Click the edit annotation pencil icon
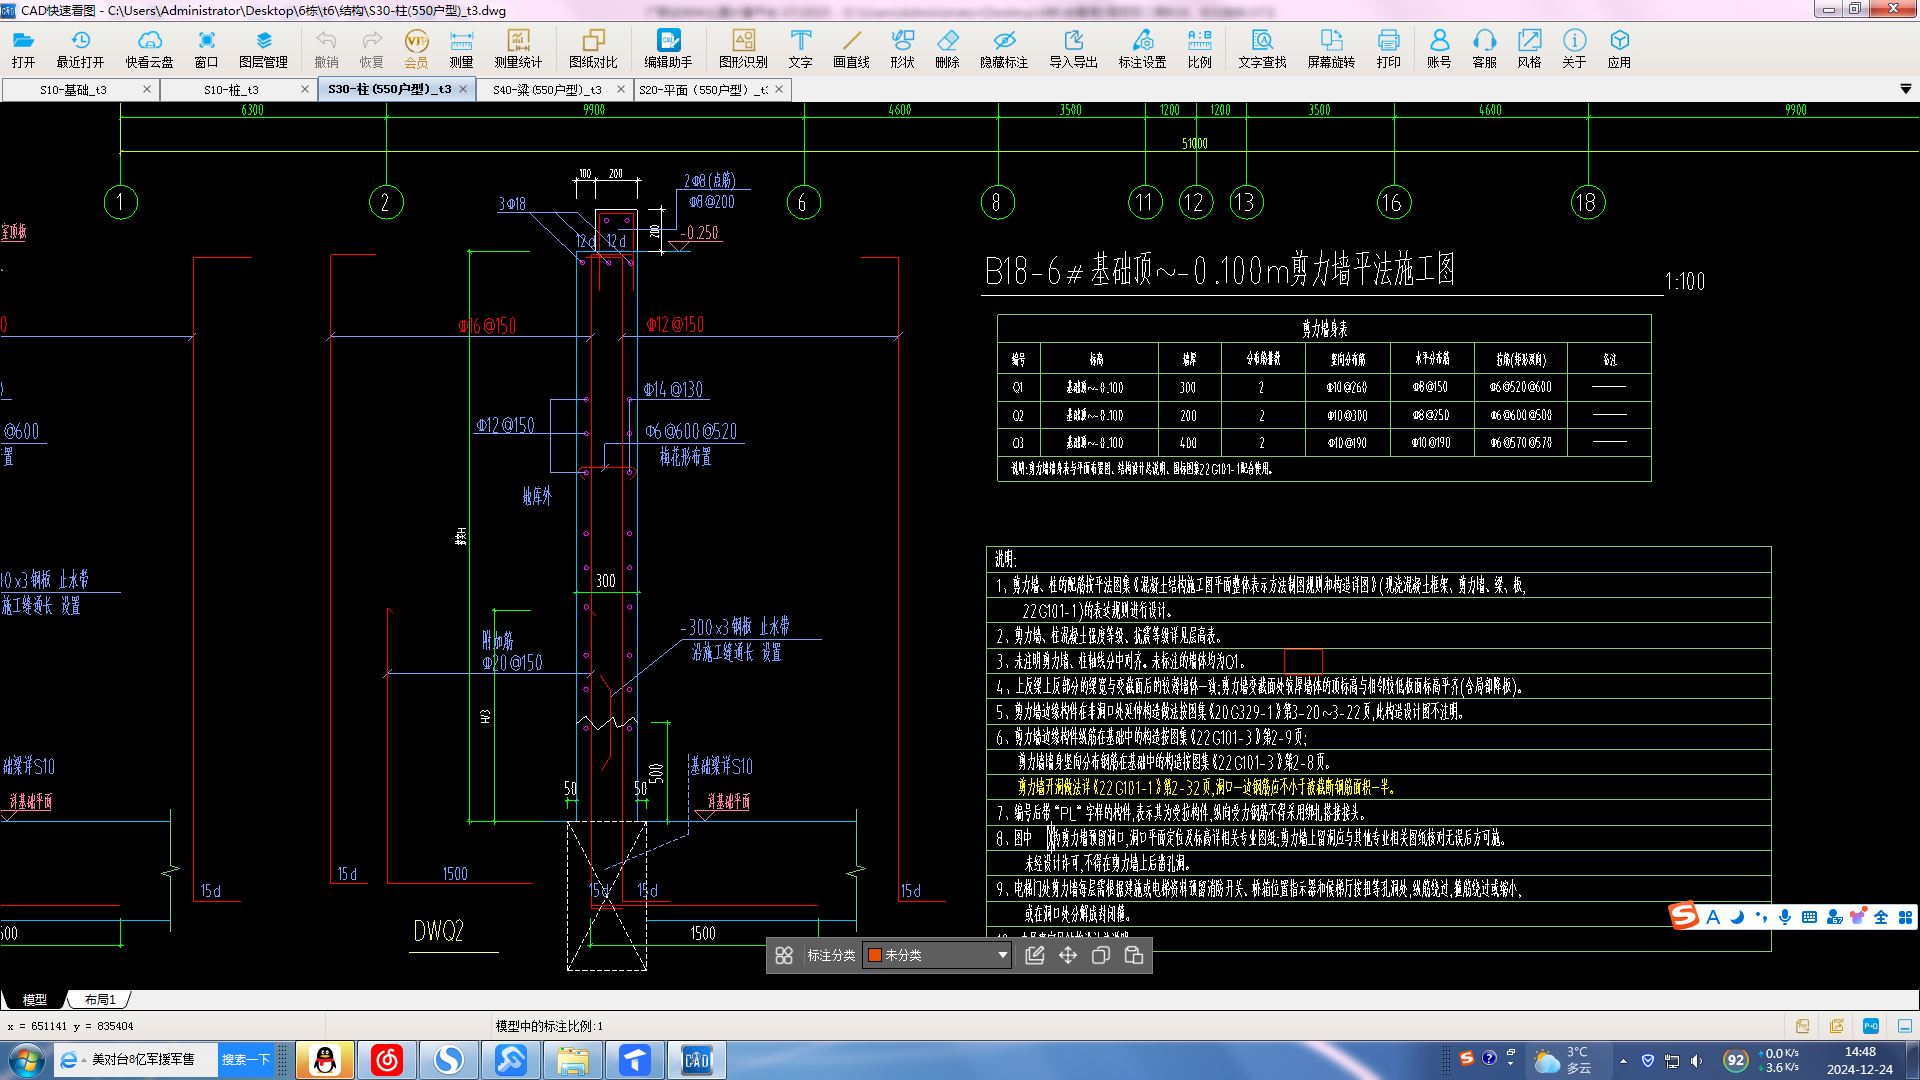1920x1080 pixels. 1035,955
